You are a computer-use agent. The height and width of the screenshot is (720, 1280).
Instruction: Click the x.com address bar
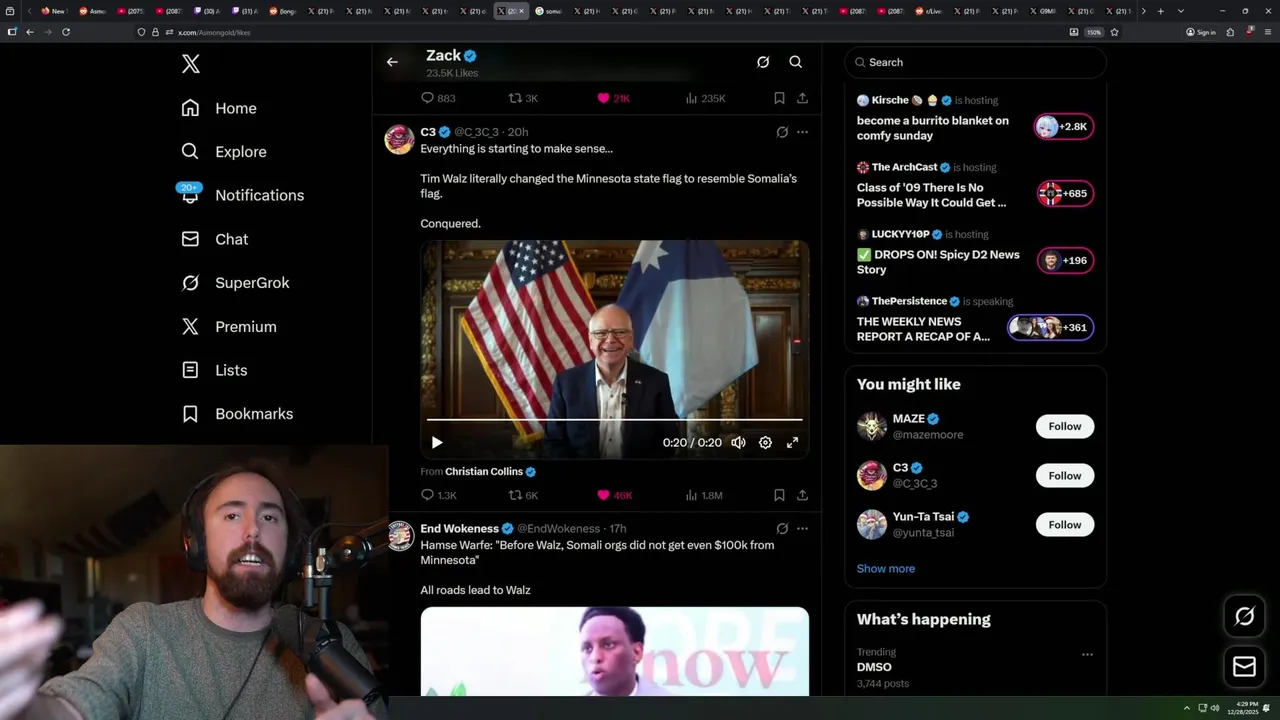600,32
